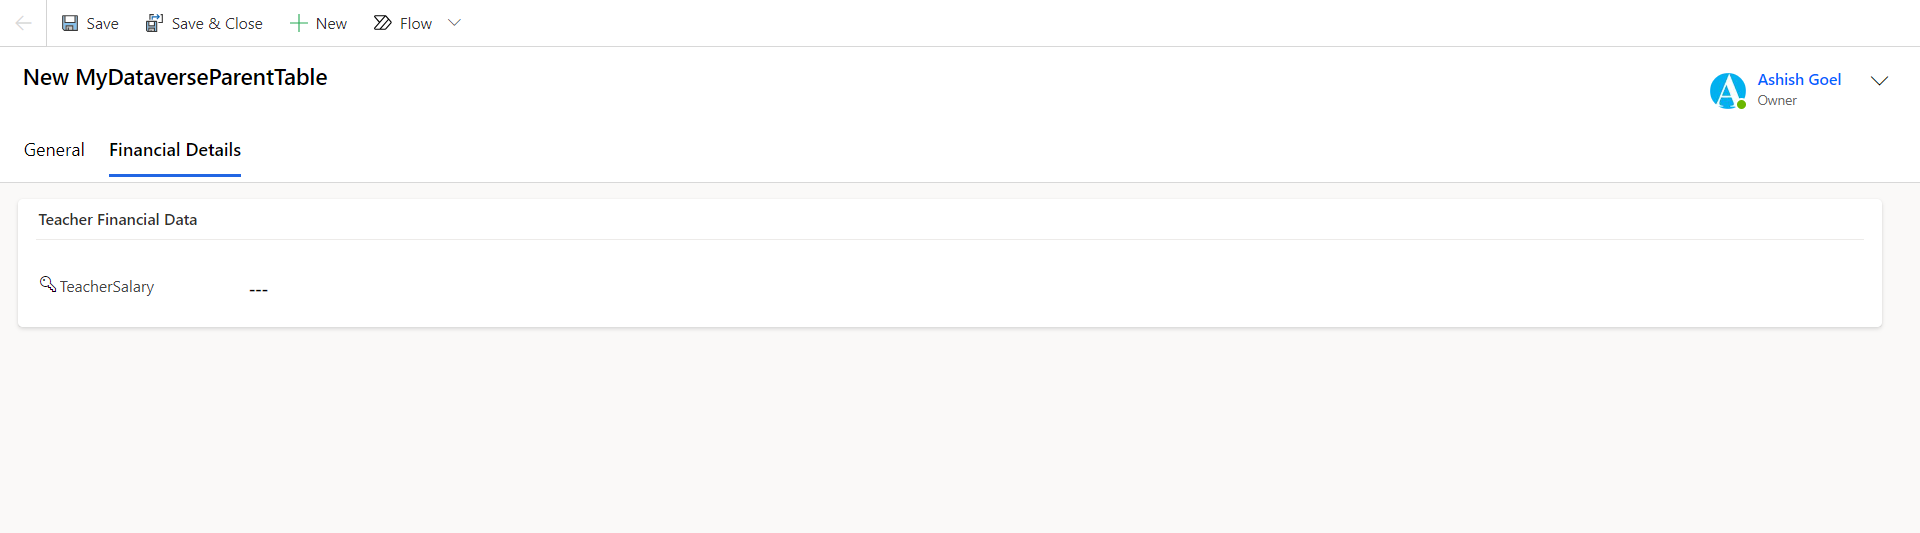This screenshot has height=533, width=1920.
Task: Click the green plus New icon
Action: pyautogui.click(x=298, y=23)
